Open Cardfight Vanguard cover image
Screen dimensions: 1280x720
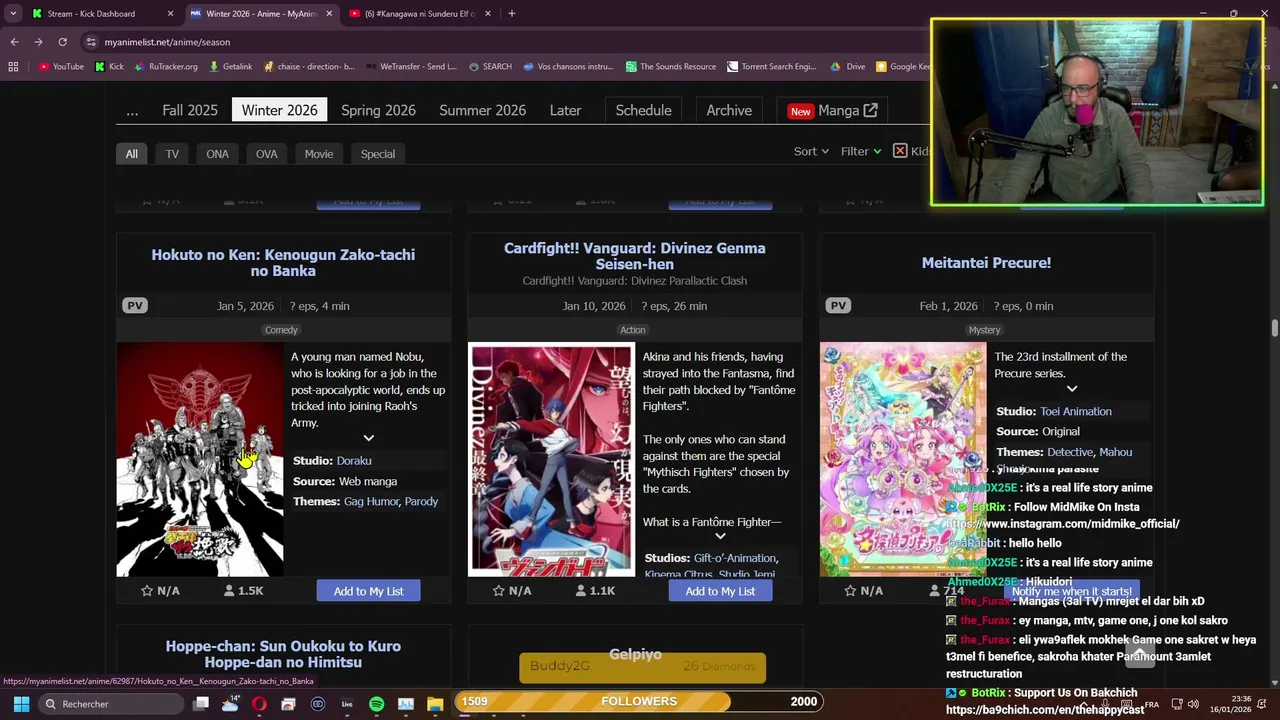(551, 460)
